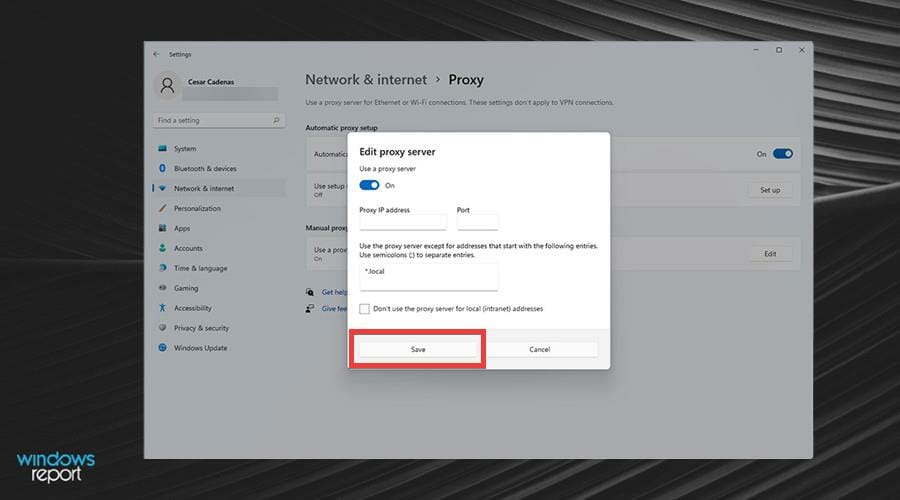Screen dimensions: 900x500
Task: Click the Privacy & security shield icon
Action: 162,328
